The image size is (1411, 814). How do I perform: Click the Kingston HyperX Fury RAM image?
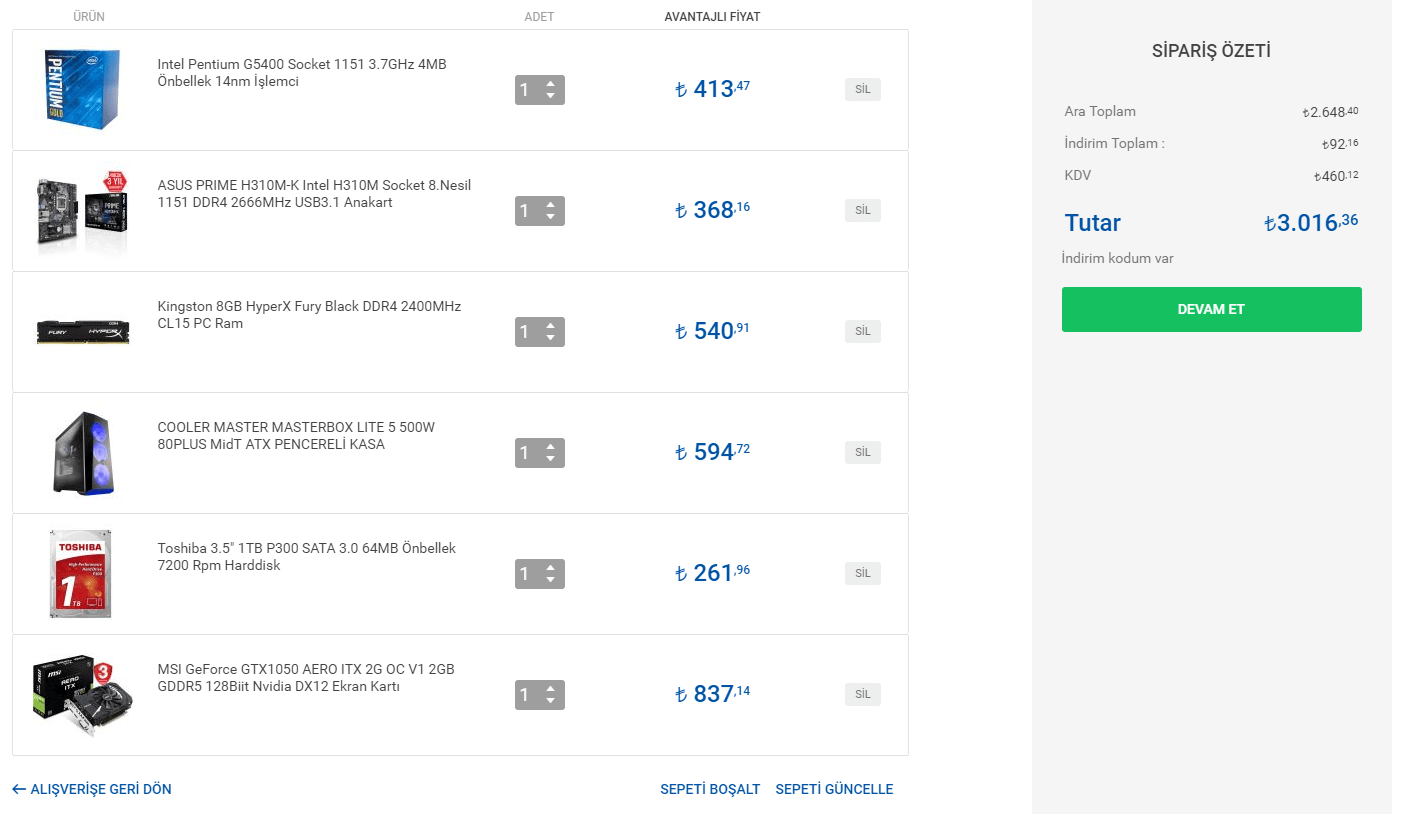pyautogui.click(x=82, y=331)
